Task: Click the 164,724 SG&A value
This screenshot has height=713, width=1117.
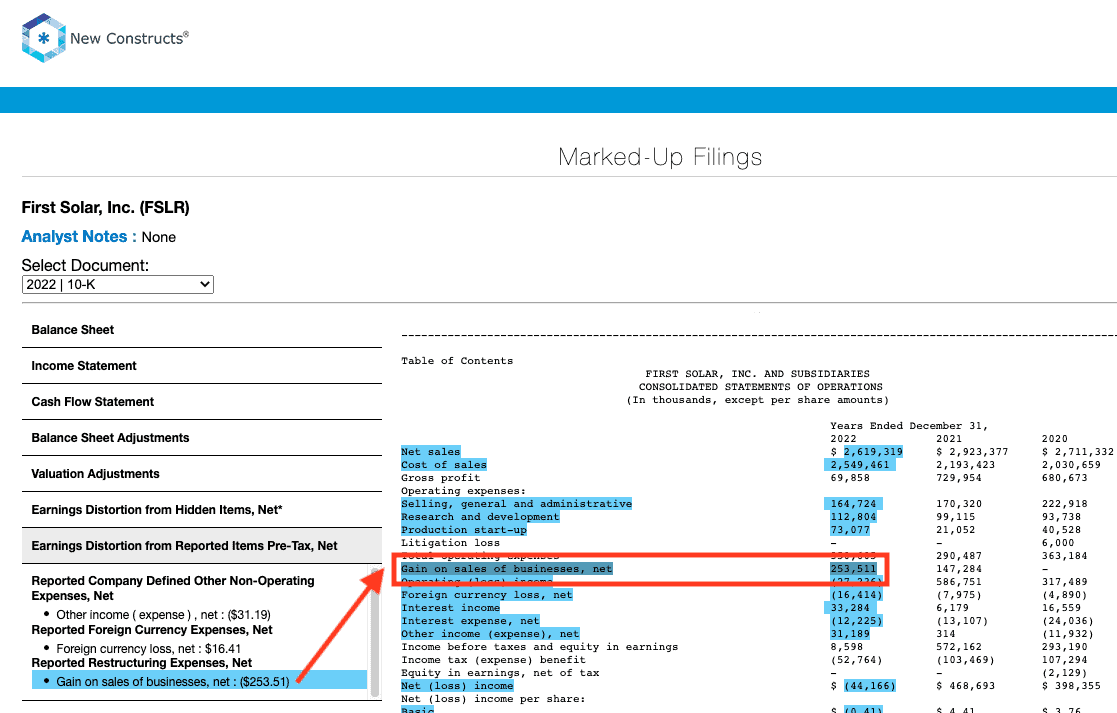Action: point(853,504)
